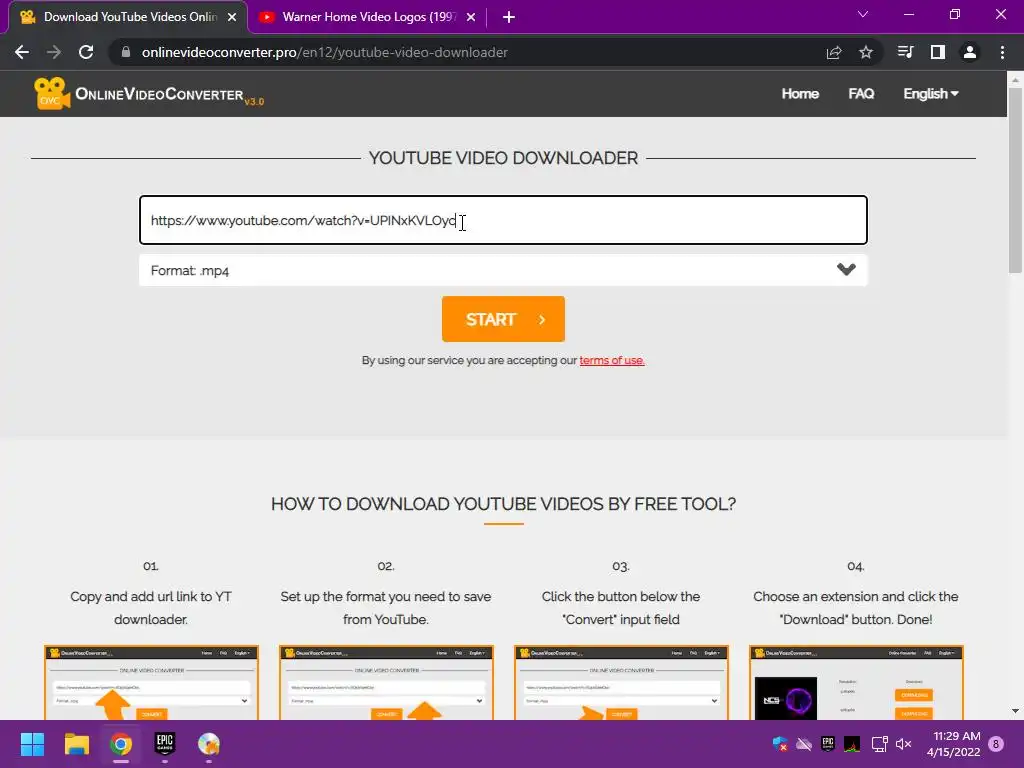Click inside the YouTube URL input field
1024x768 pixels.
click(503, 220)
